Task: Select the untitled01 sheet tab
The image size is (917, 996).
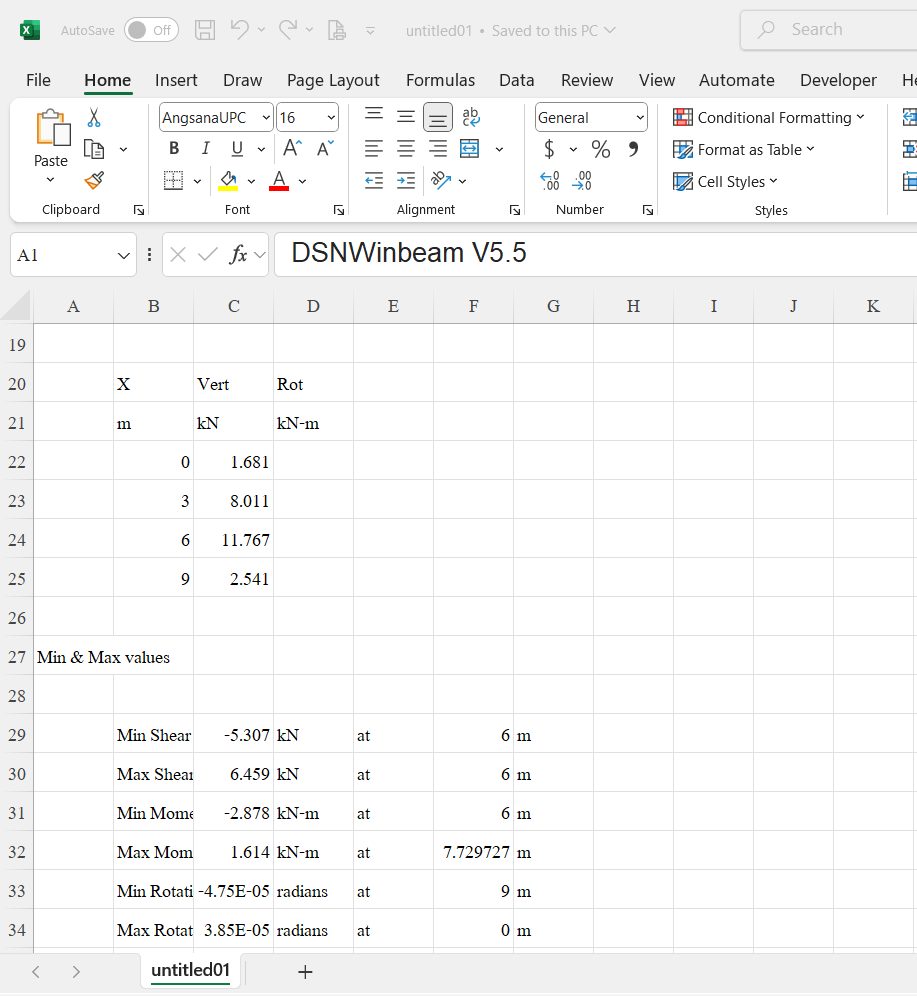Action: (190, 970)
